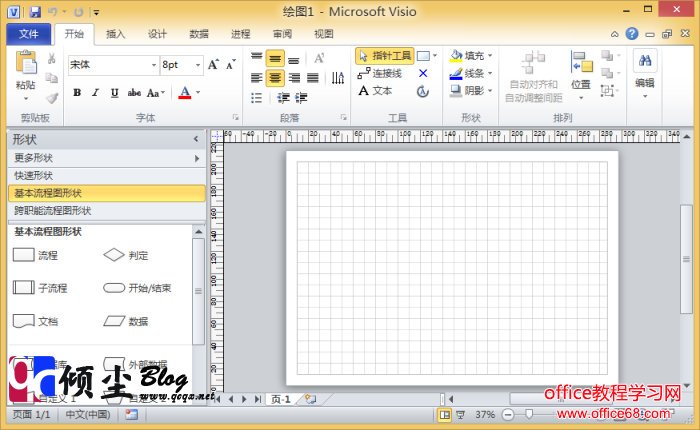The image size is (700, 430).
Task: Switch to the Insert tab
Action: coord(115,34)
